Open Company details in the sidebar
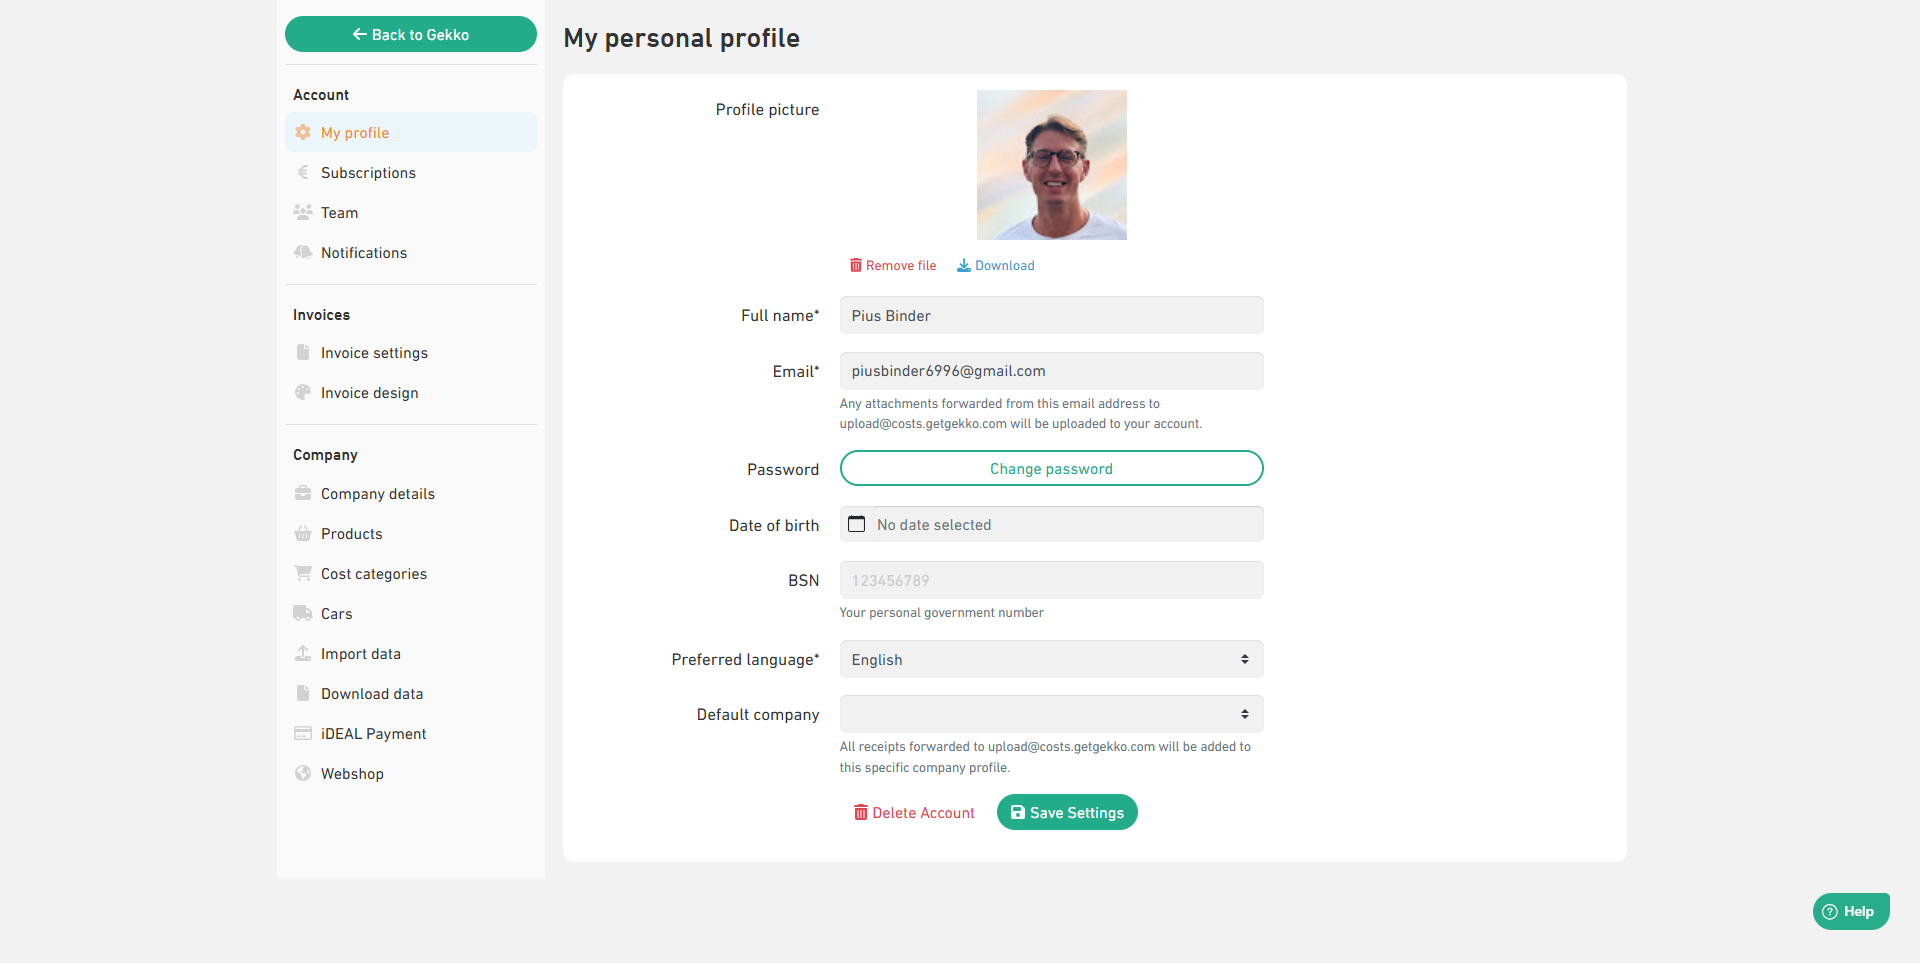 pos(377,494)
